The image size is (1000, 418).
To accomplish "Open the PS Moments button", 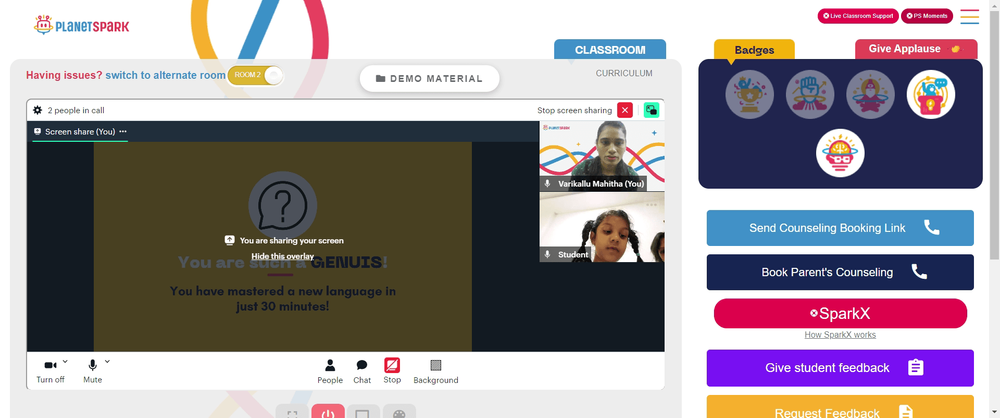I will click(927, 16).
